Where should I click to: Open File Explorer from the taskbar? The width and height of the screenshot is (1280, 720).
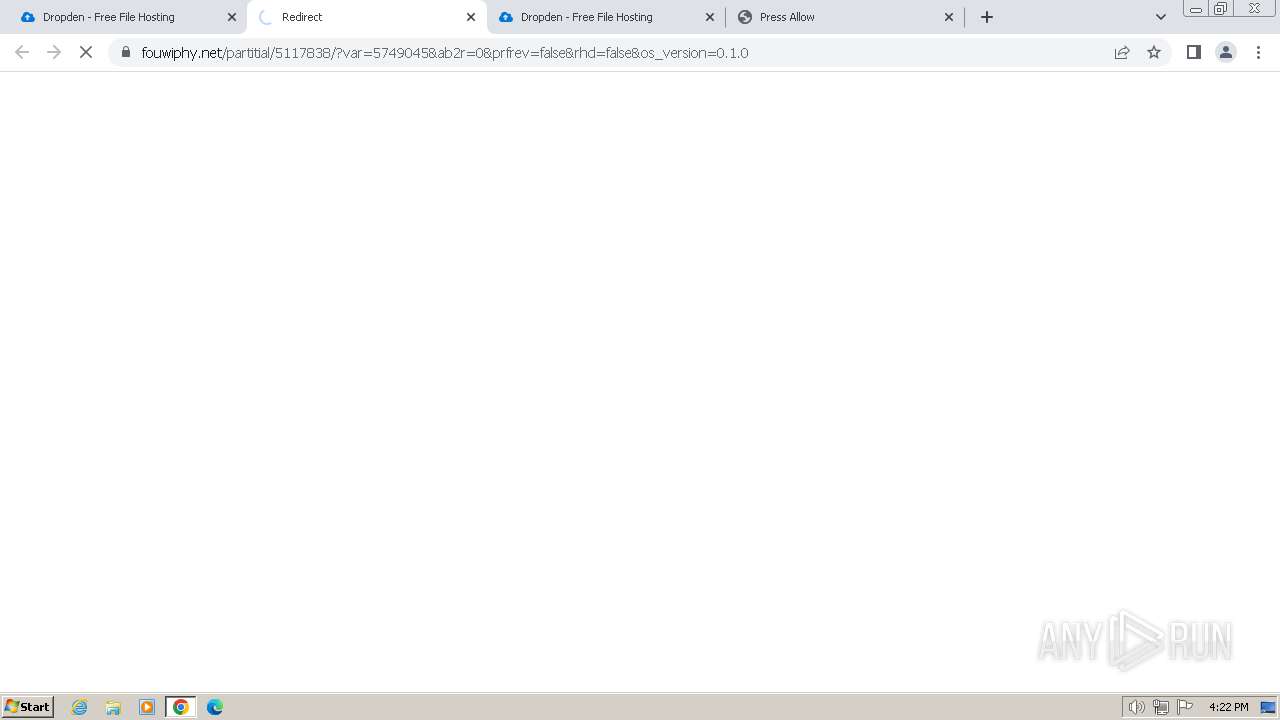click(x=113, y=707)
